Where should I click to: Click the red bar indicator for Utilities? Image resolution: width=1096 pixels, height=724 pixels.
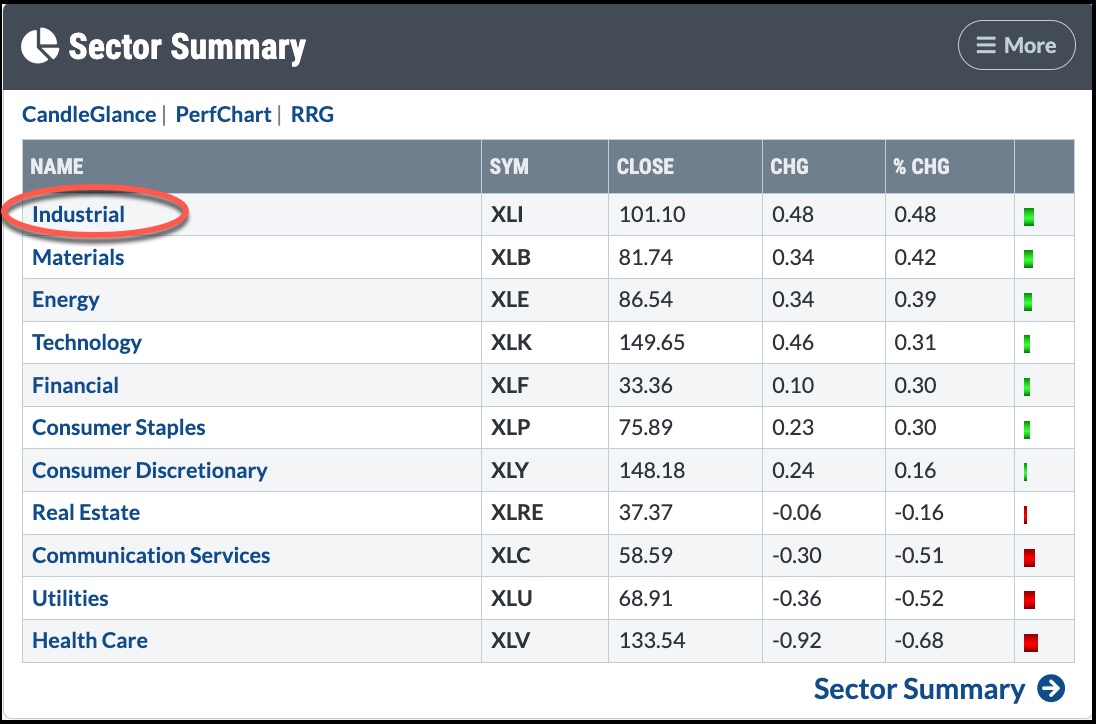coord(1029,600)
